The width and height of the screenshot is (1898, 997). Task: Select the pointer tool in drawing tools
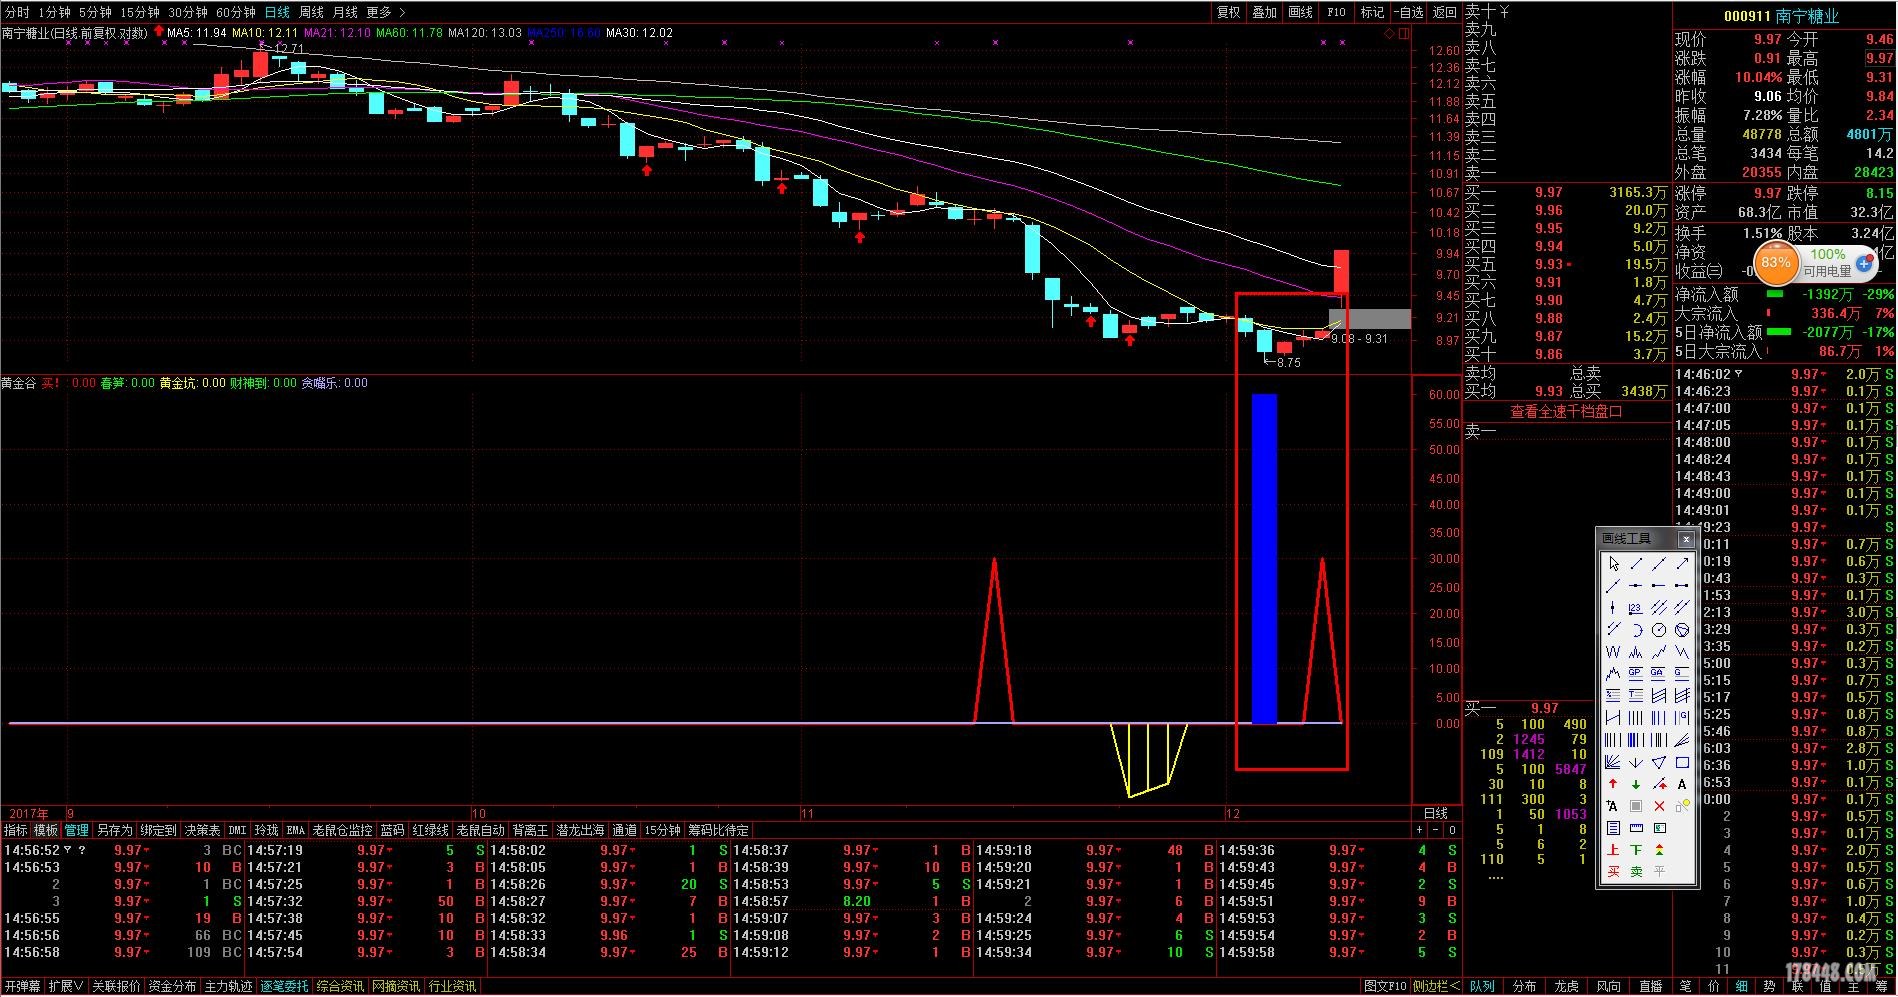pyautogui.click(x=1613, y=564)
